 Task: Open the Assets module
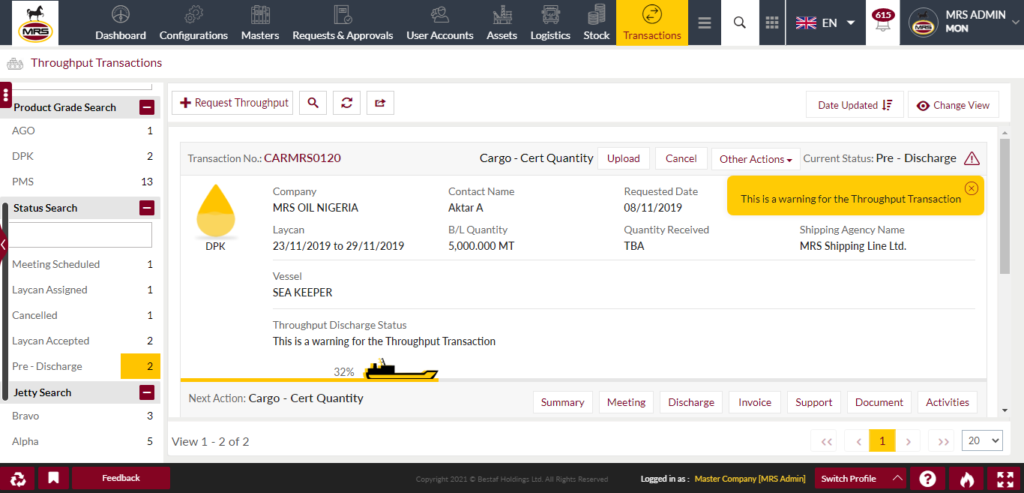[502, 23]
